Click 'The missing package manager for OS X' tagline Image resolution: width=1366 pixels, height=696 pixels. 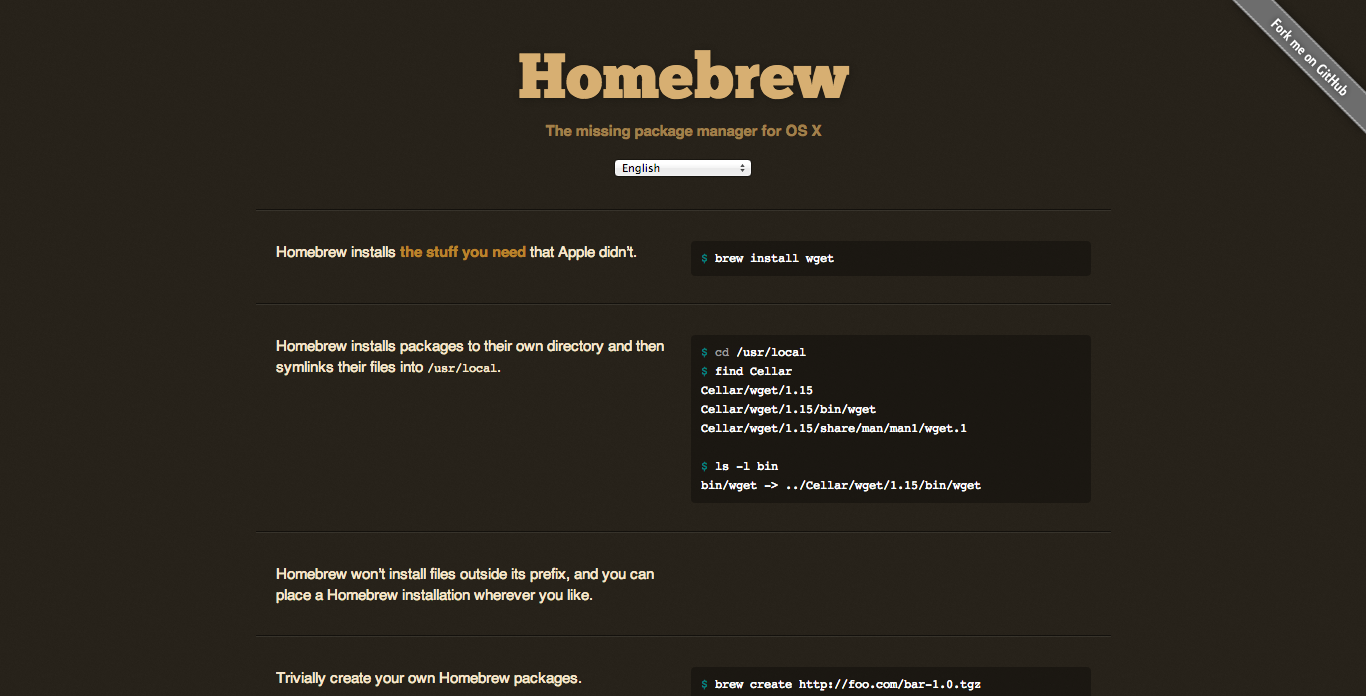[x=683, y=131]
